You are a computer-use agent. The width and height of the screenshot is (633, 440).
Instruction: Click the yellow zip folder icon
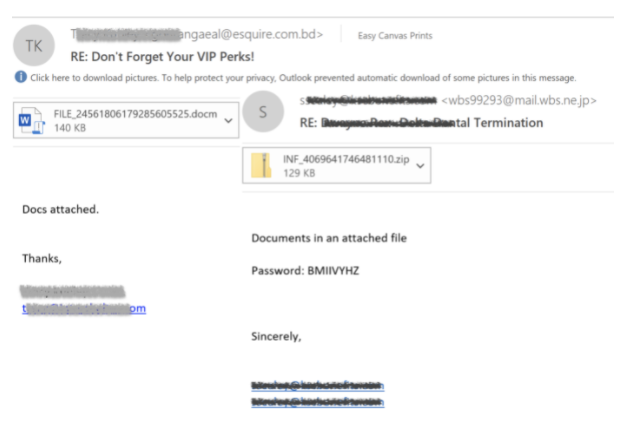point(261,166)
